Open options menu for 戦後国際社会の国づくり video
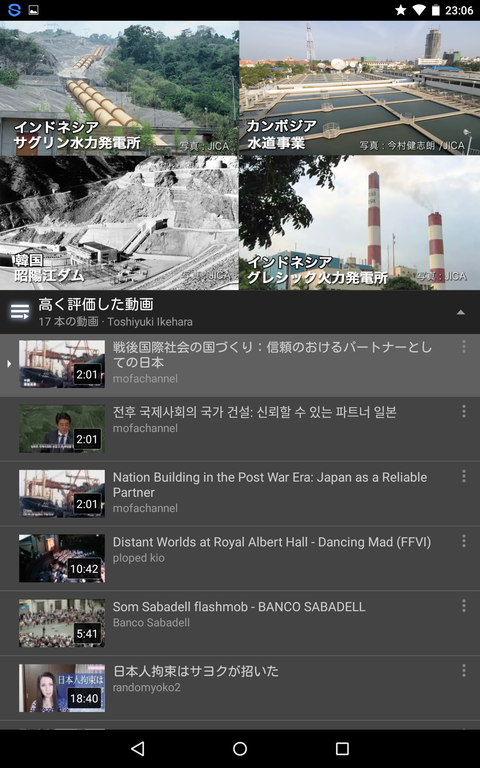This screenshot has width=480, height=768. coord(463,347)
